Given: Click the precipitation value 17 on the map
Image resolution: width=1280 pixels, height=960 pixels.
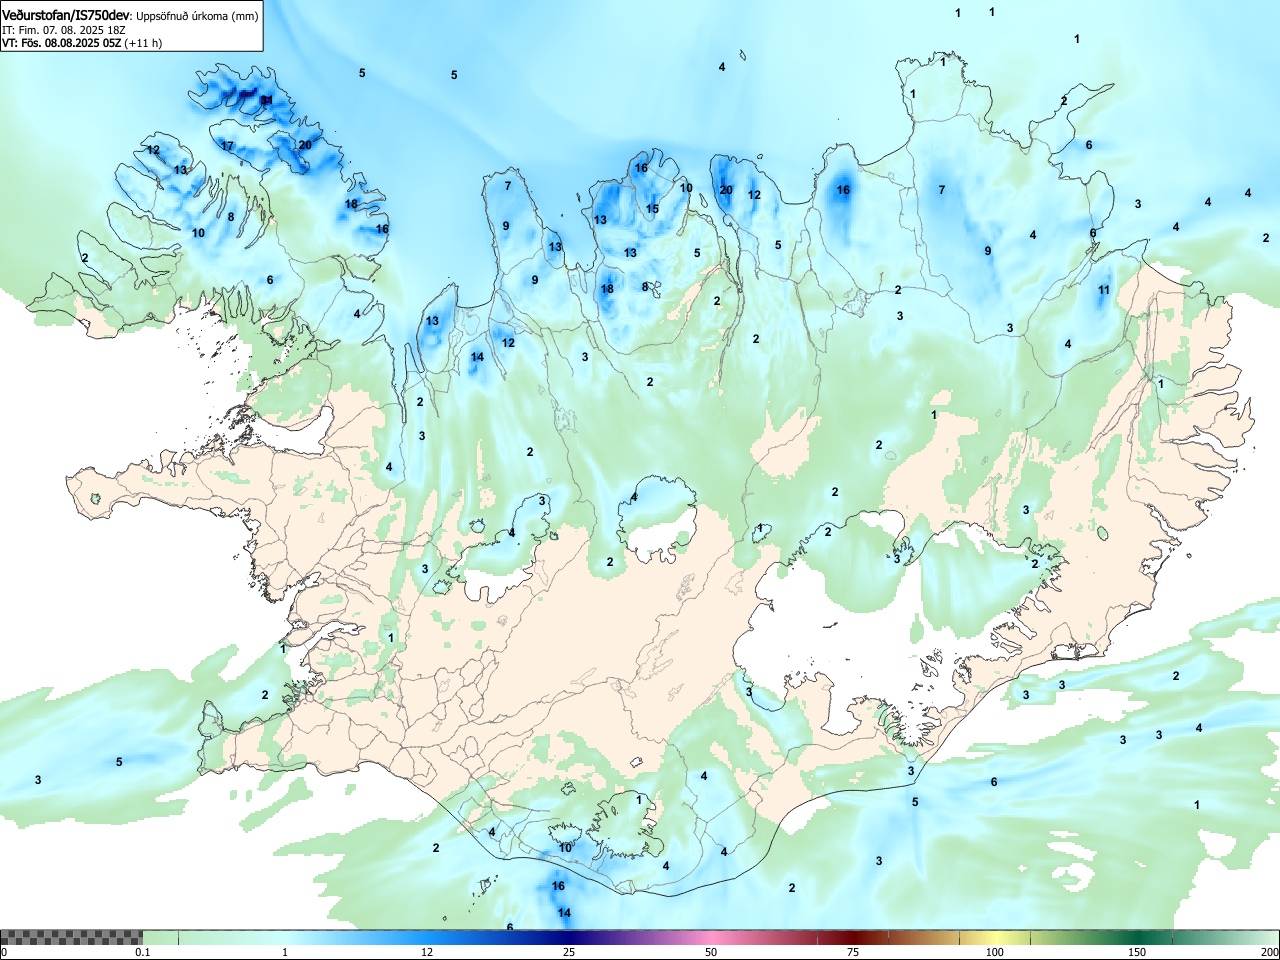Looking at the screenshot, I should coord(227,146).
